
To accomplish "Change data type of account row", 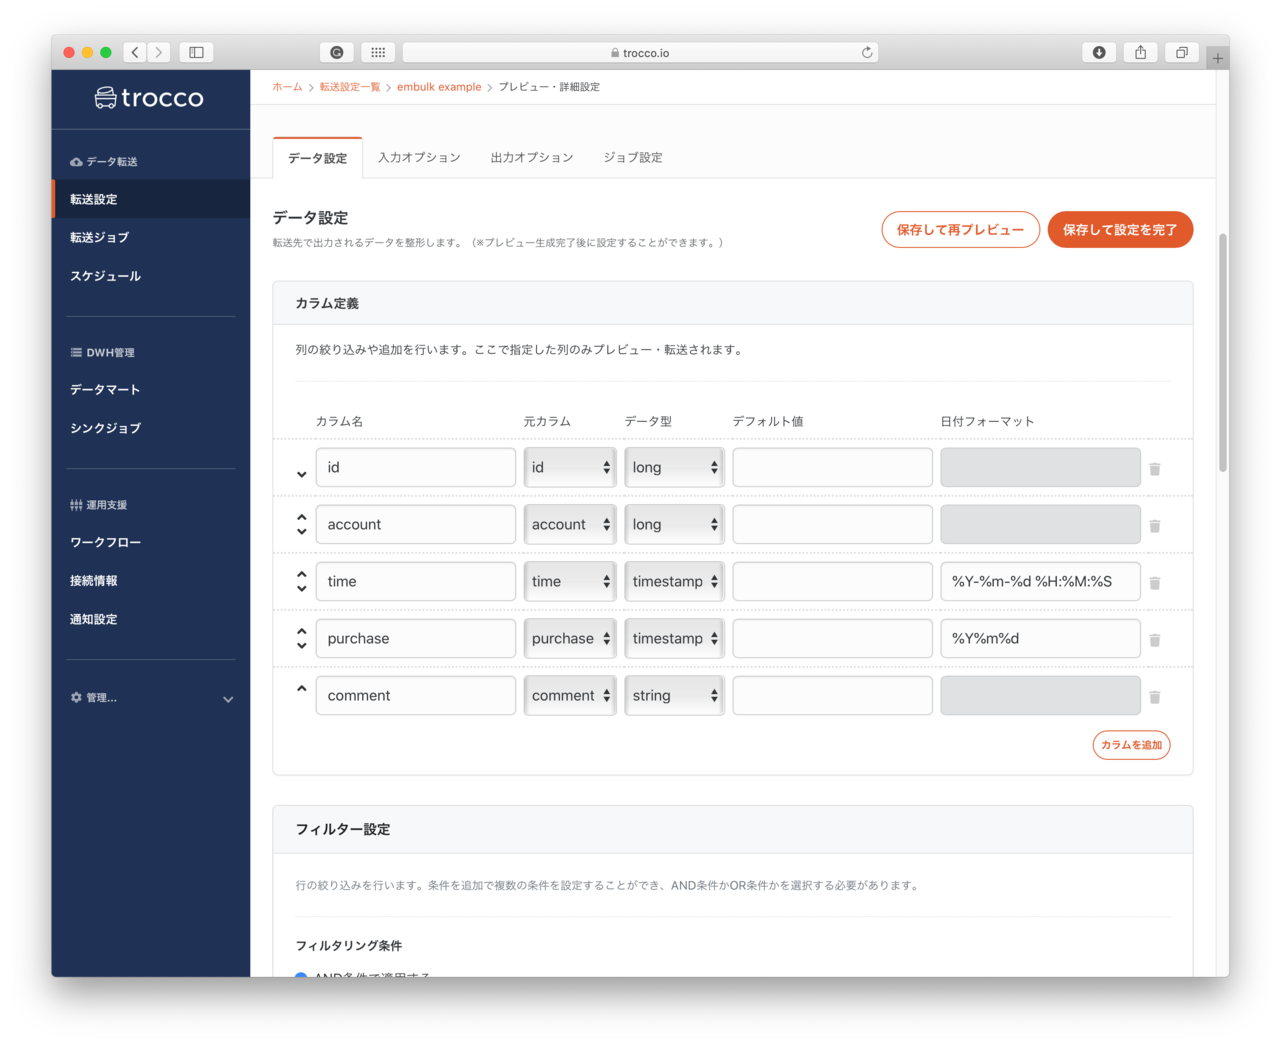I will coord(674,524).
